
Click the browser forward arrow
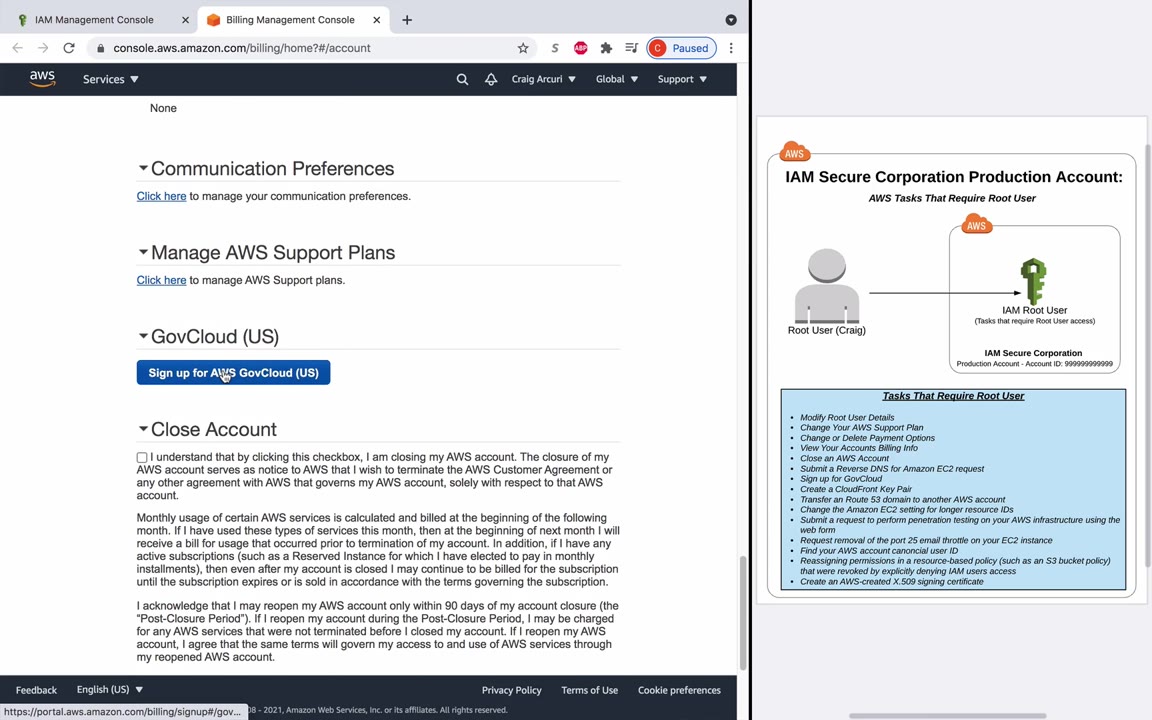[43, 48]
